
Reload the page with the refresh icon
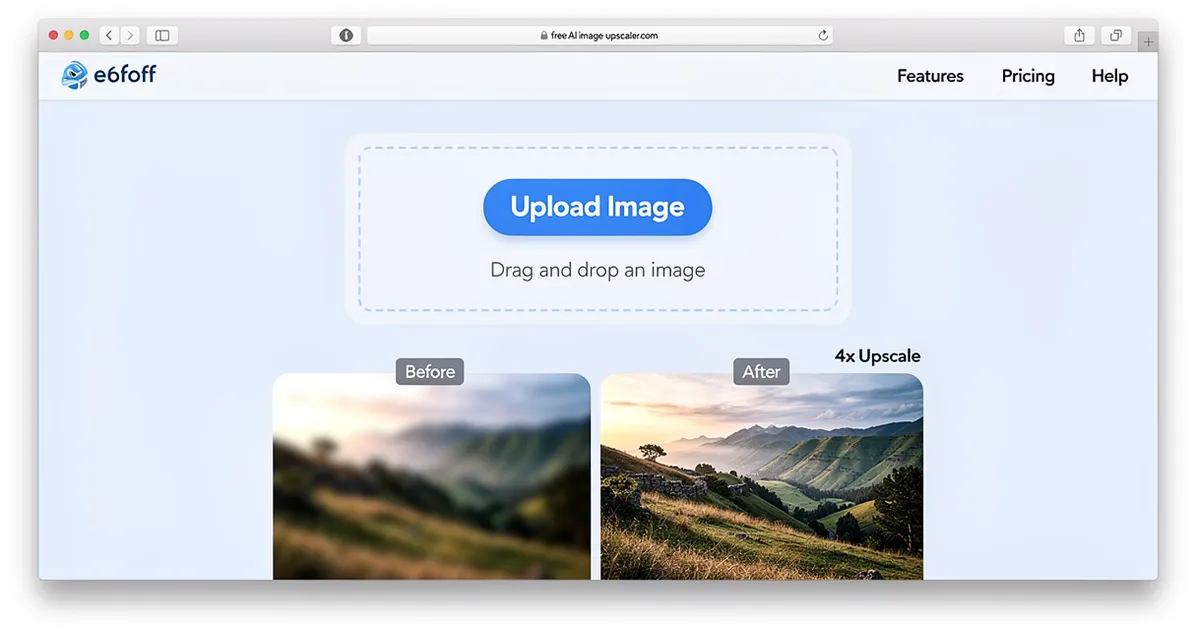coord(823,35)
